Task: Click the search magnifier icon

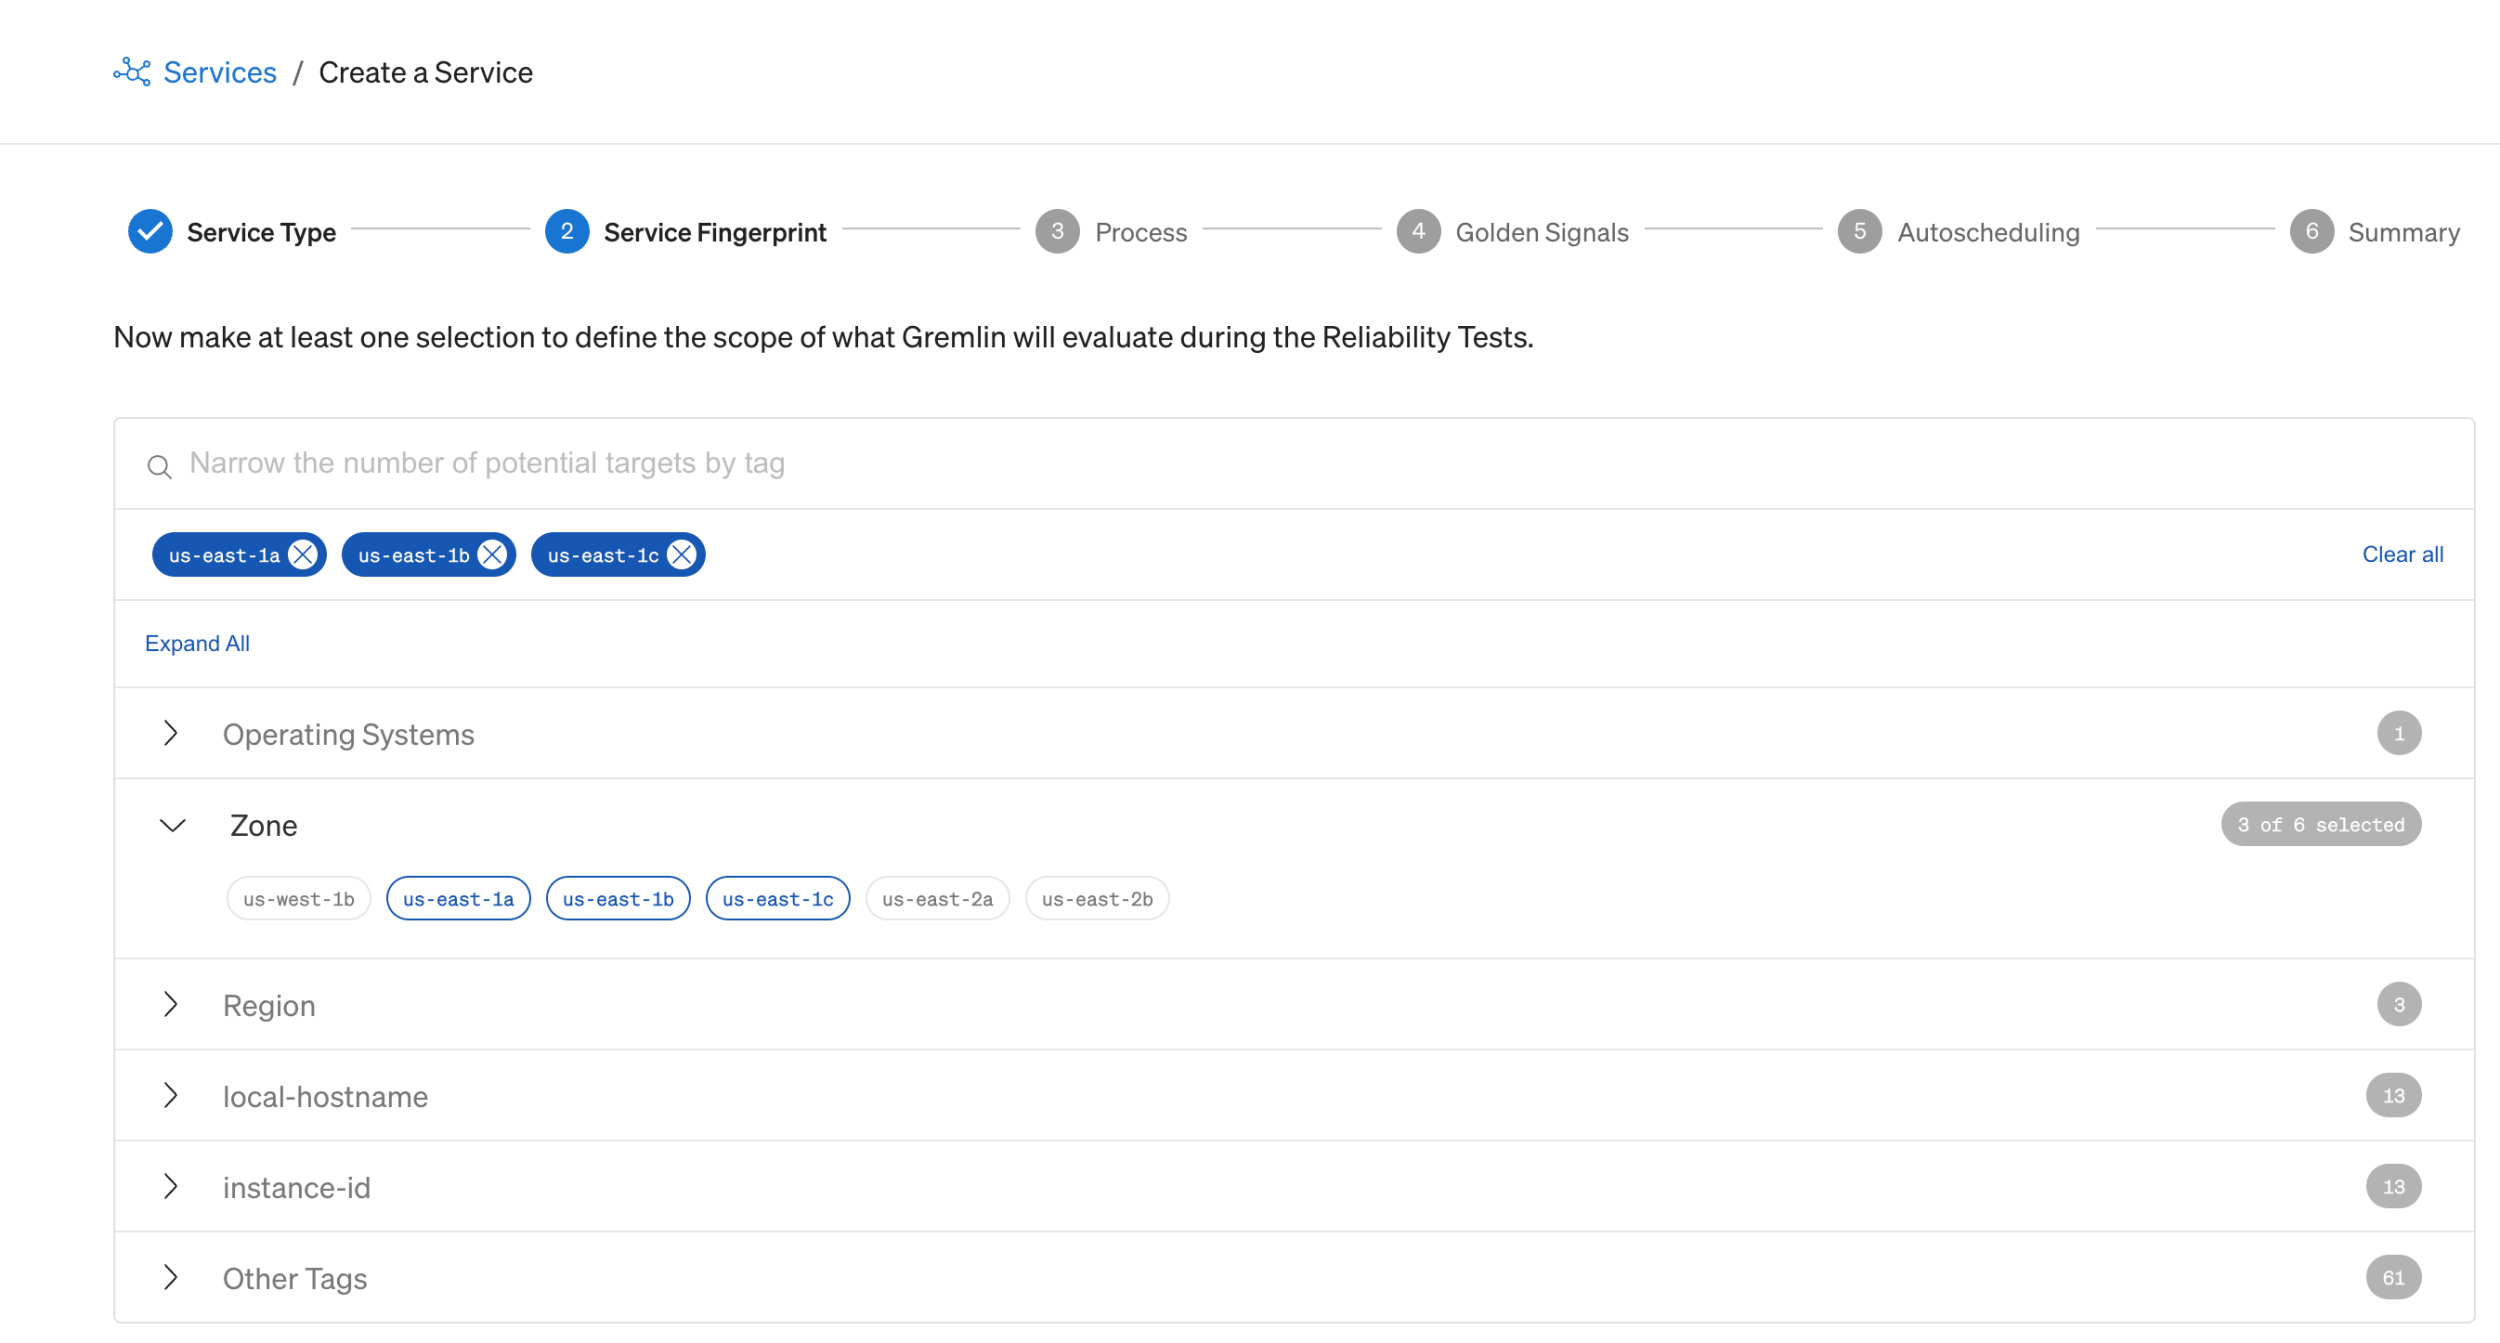Action: click(x=160, y=466)
